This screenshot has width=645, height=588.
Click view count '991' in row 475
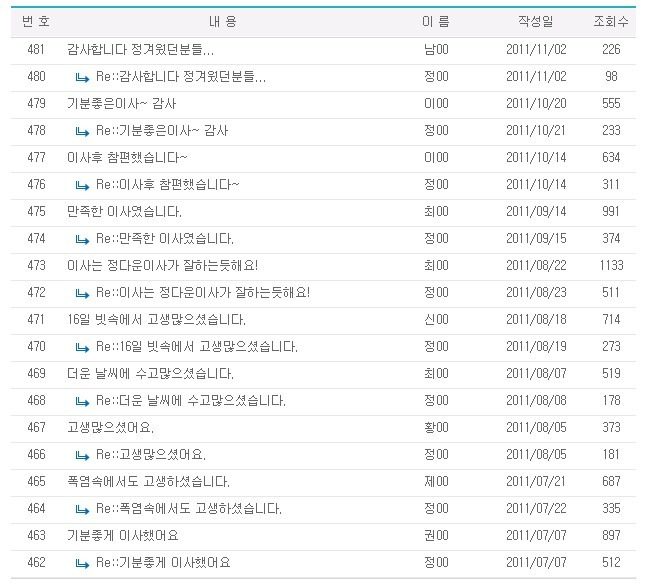[x=611, y=211]
